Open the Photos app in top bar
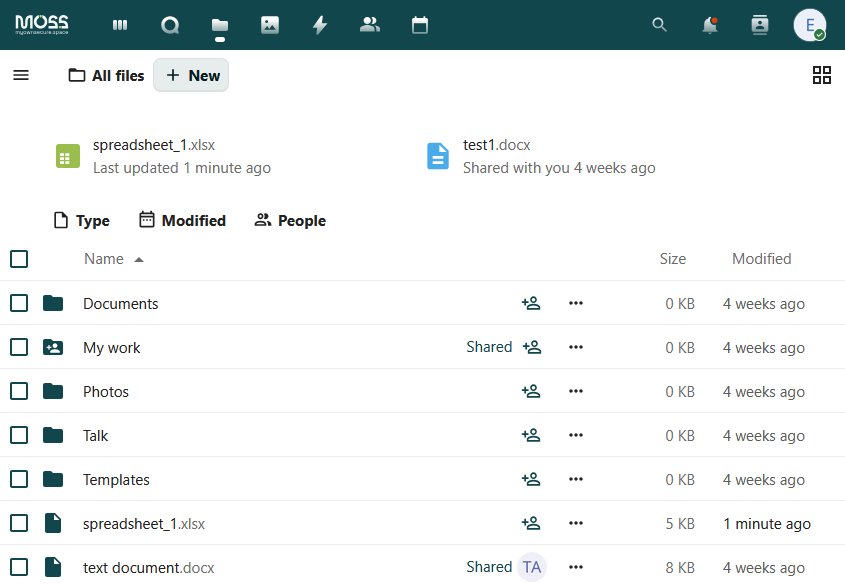 click(x=269, y=25)
